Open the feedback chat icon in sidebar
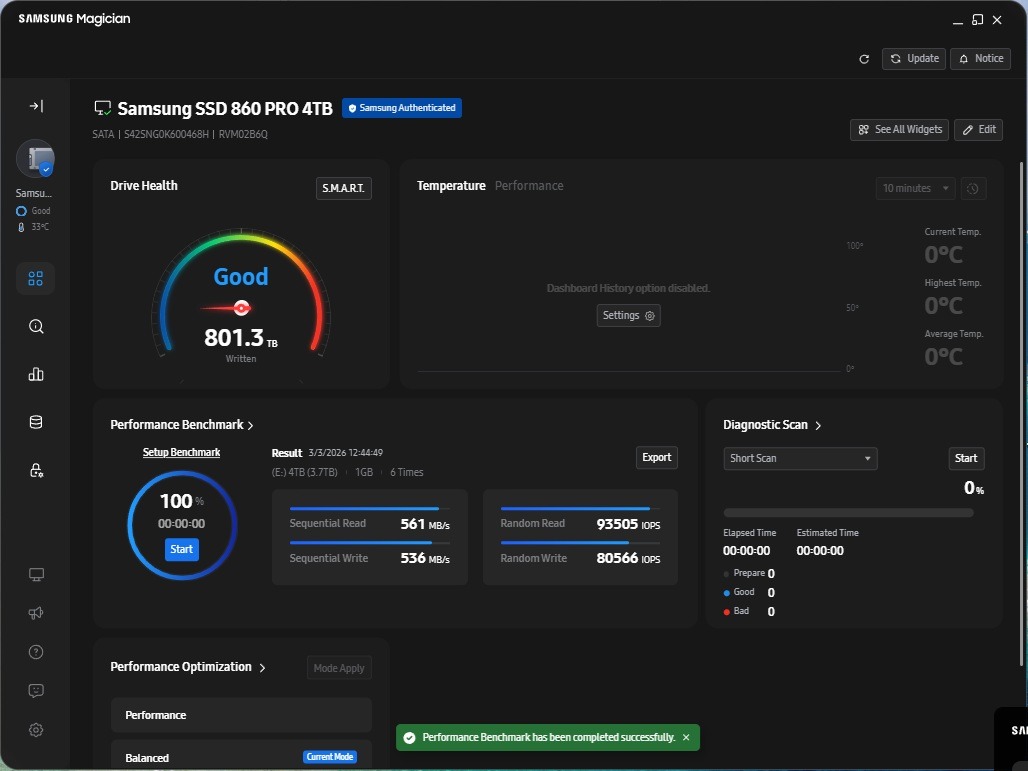The width and height of the screenshot is (1028, 771). click(x=36, y=690)
